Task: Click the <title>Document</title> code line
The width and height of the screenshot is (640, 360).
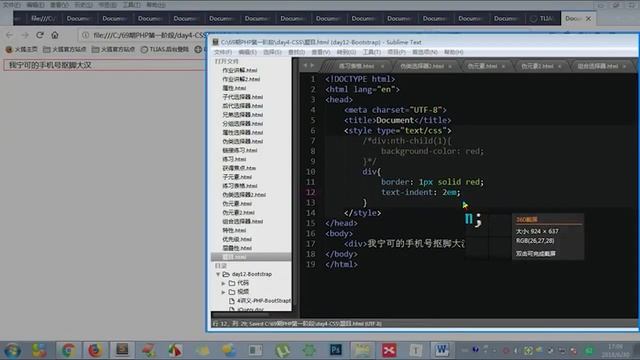Action: pyautogui.click(x=397, y=120)
